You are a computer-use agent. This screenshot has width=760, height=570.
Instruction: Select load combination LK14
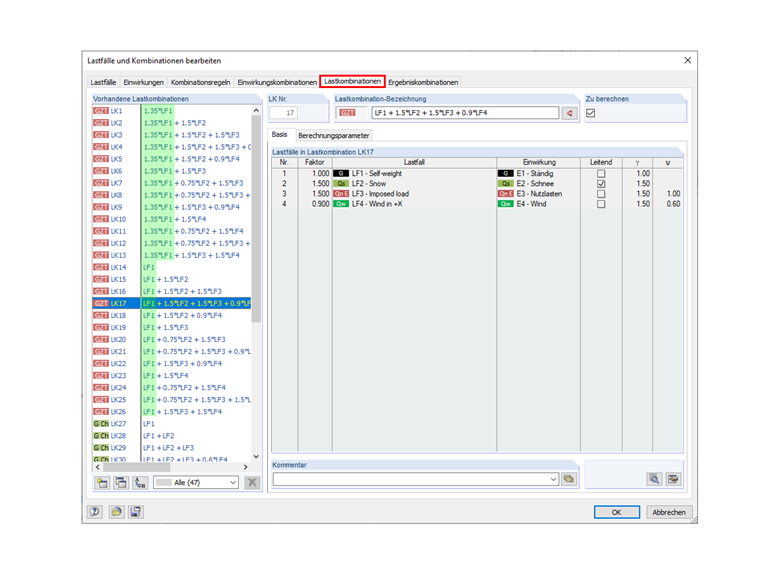click(x=172, y=267)
